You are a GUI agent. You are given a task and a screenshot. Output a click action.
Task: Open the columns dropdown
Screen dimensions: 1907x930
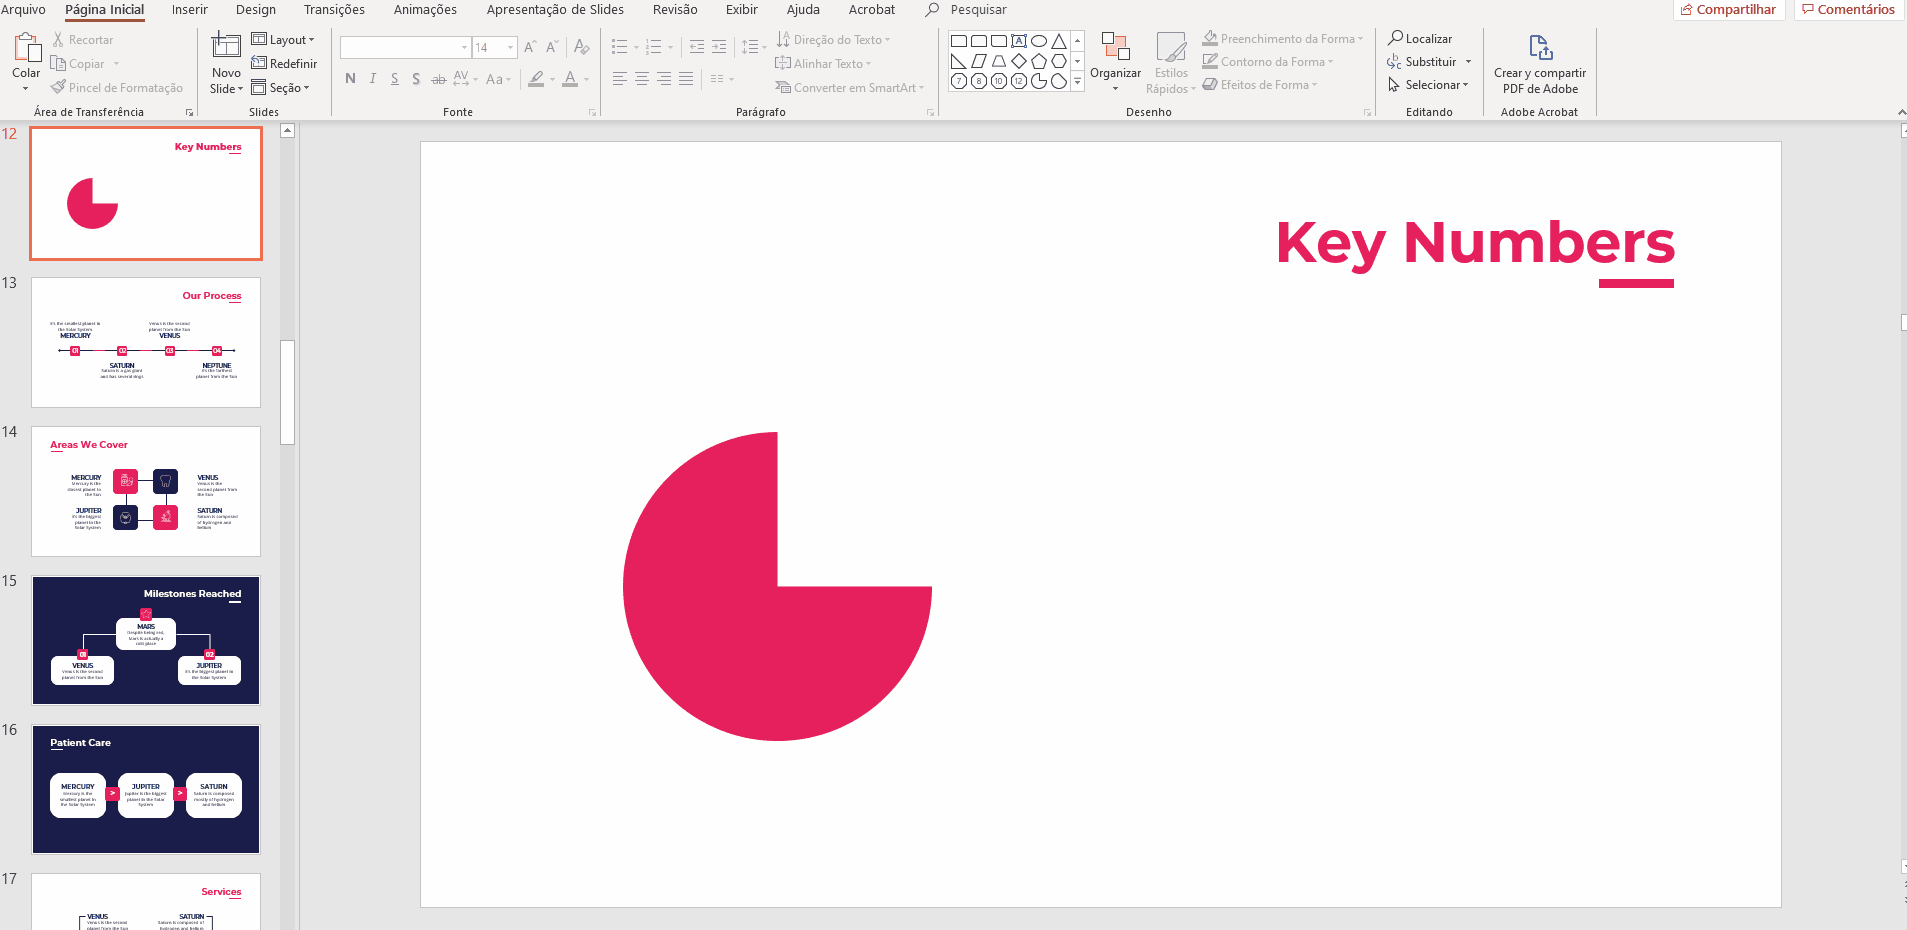(x=721, y=79)
